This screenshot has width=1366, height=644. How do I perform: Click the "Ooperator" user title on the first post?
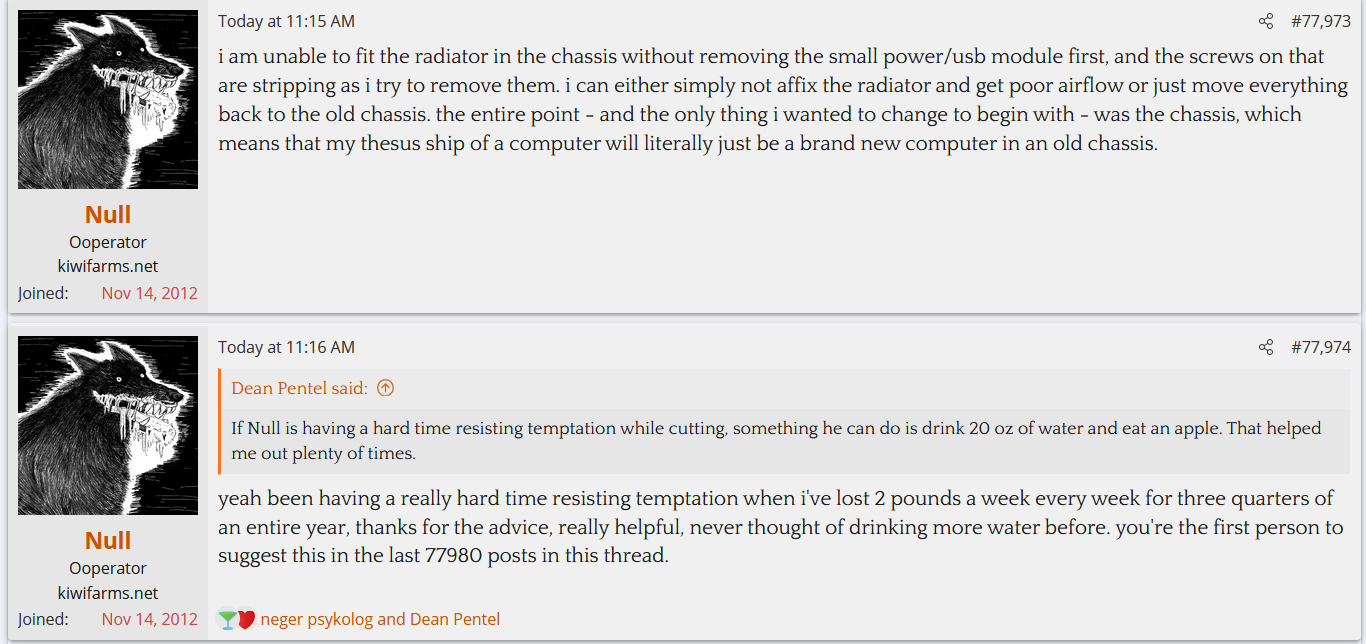coord(108,242)
